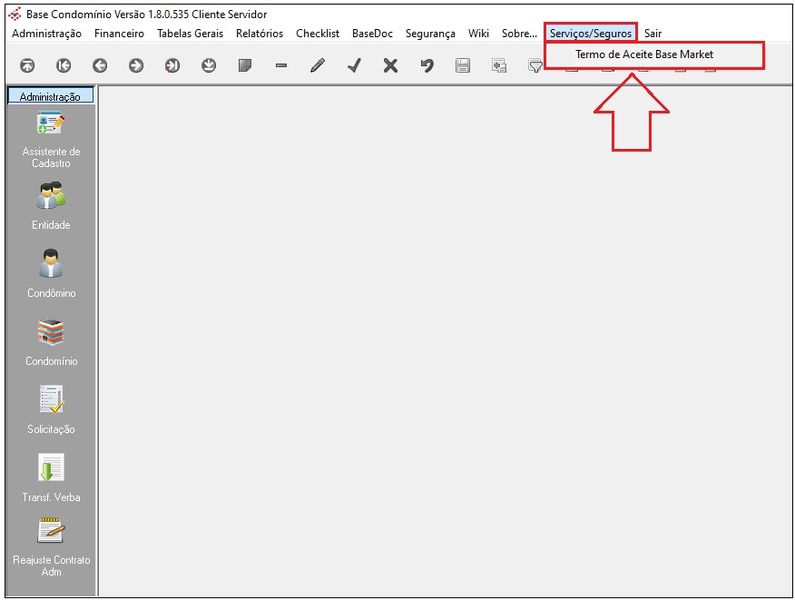The height and width of the screenshot is (600, 795).
Task: Click the Administração panel header button
Action: pyautogui.click(x=50, y=97)
